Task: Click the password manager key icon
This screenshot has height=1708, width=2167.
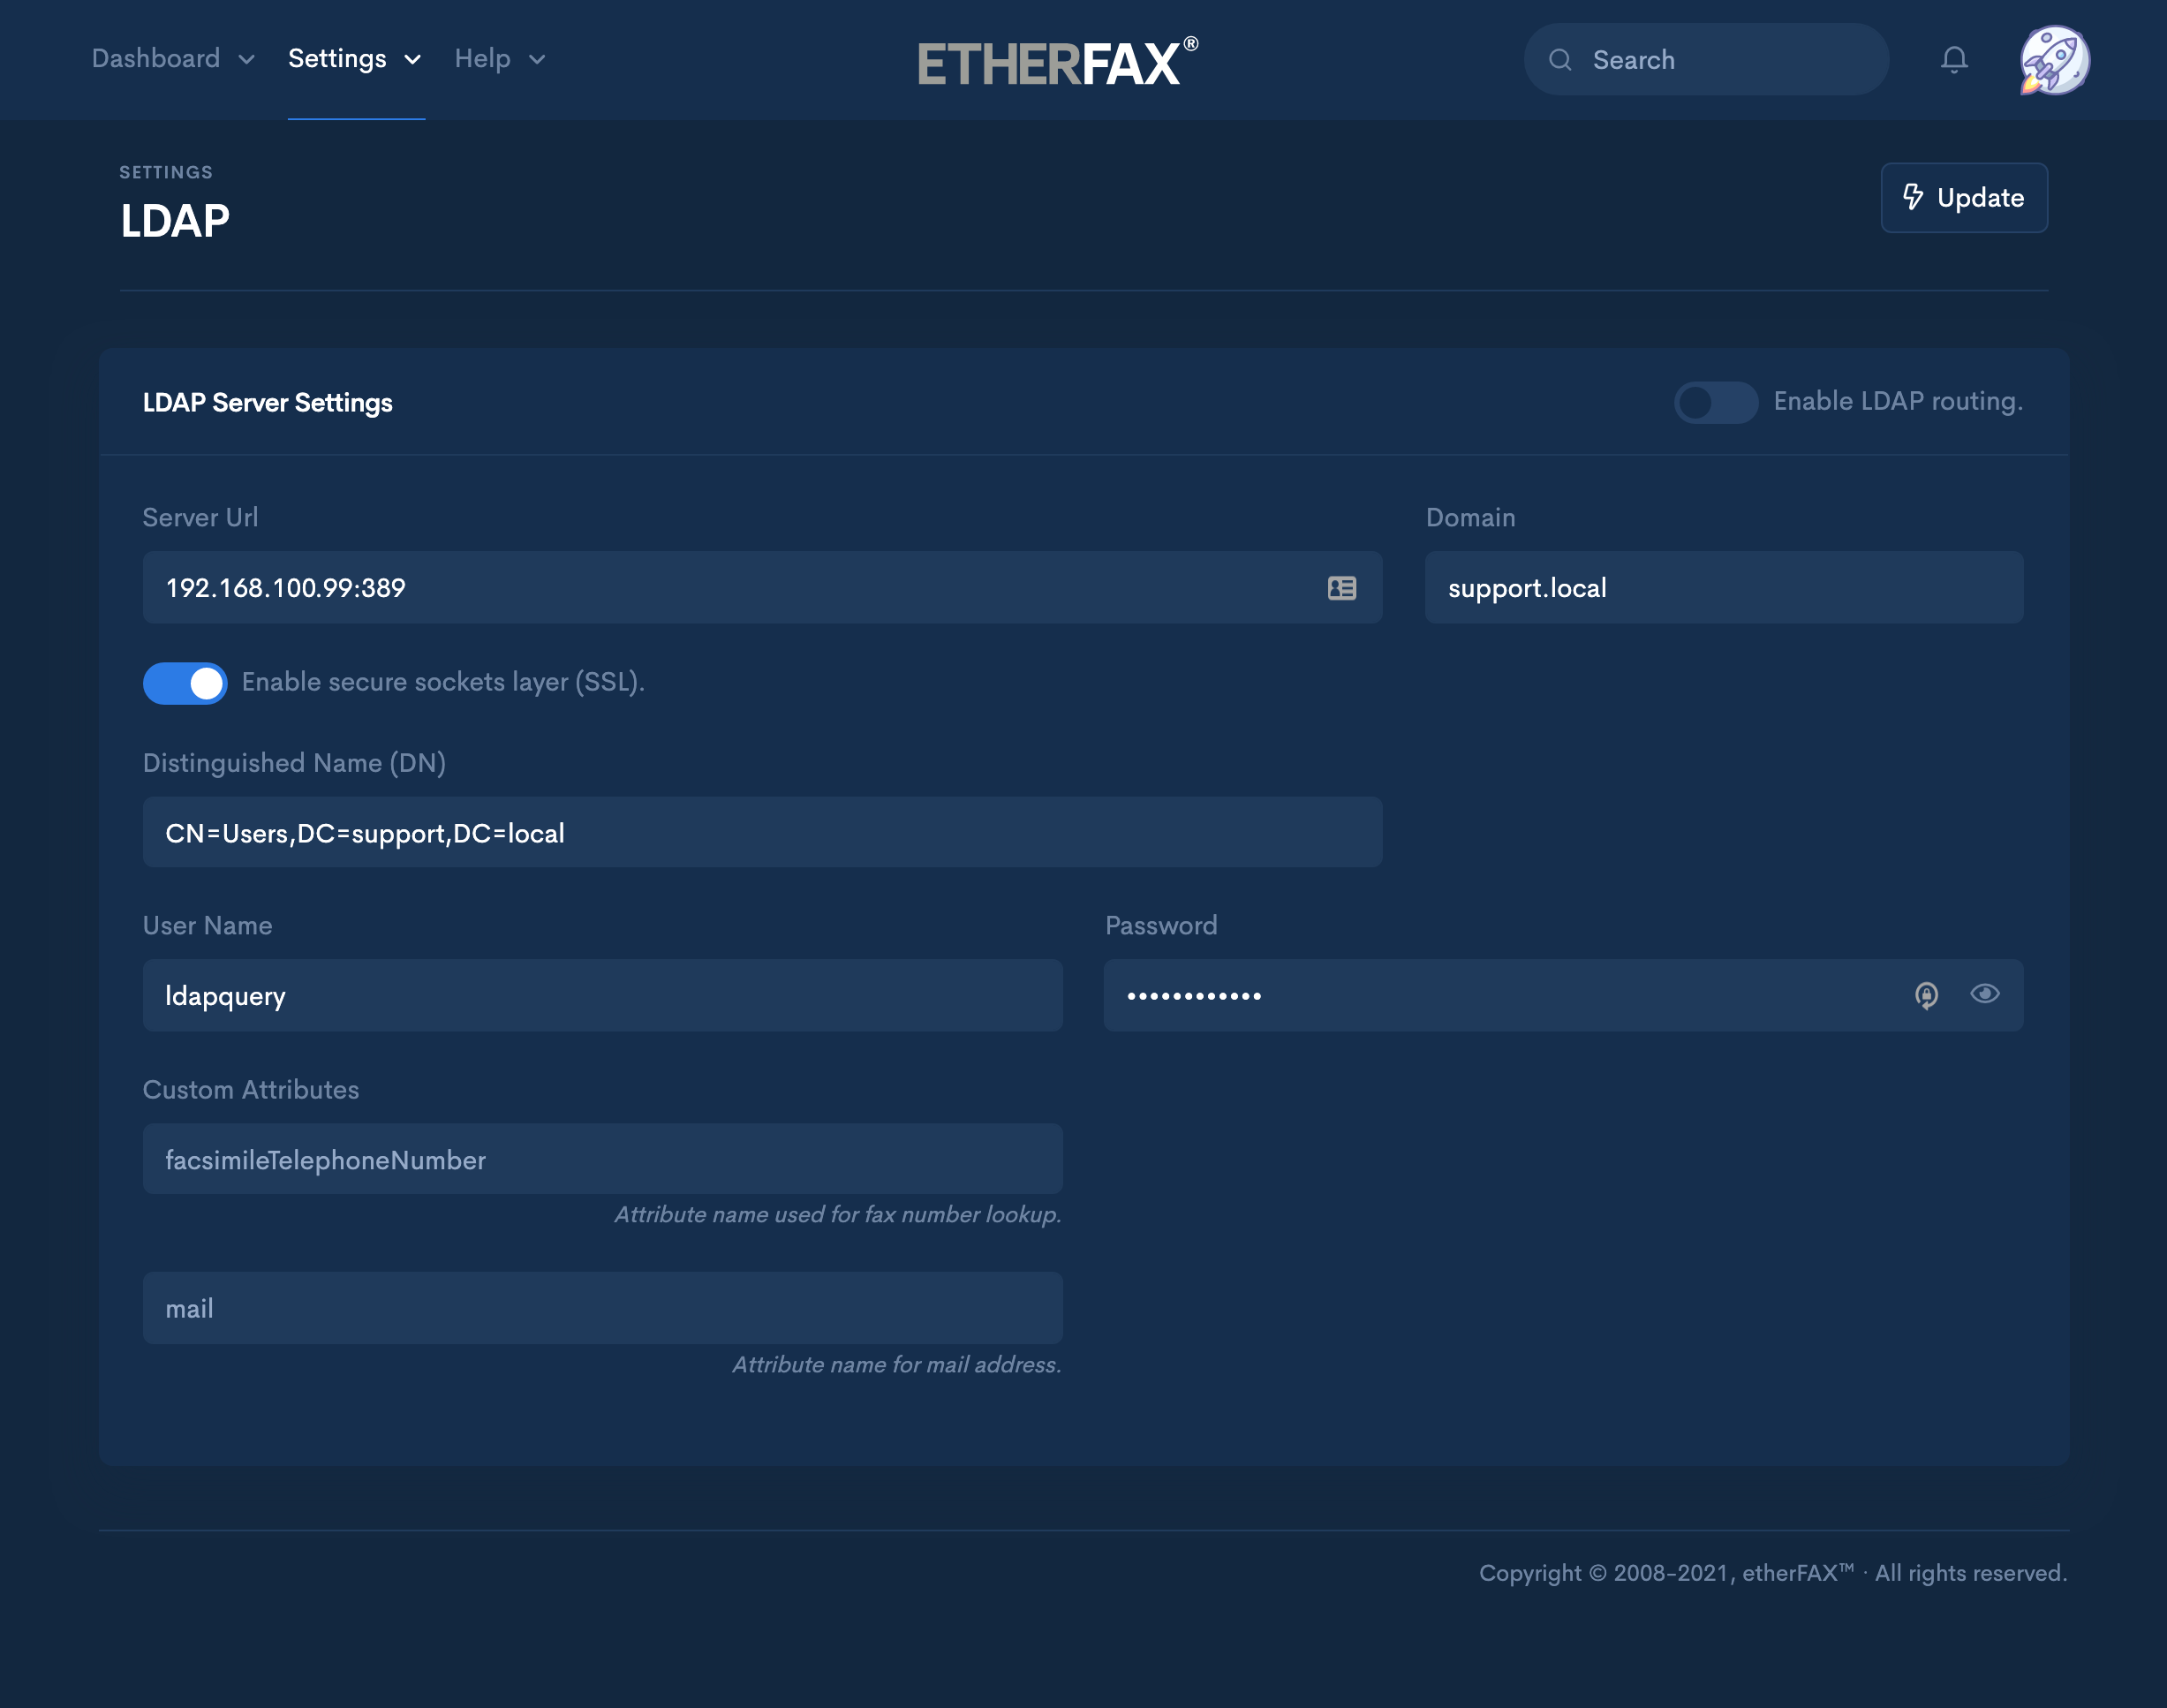Action: [x=1926, y=995]
